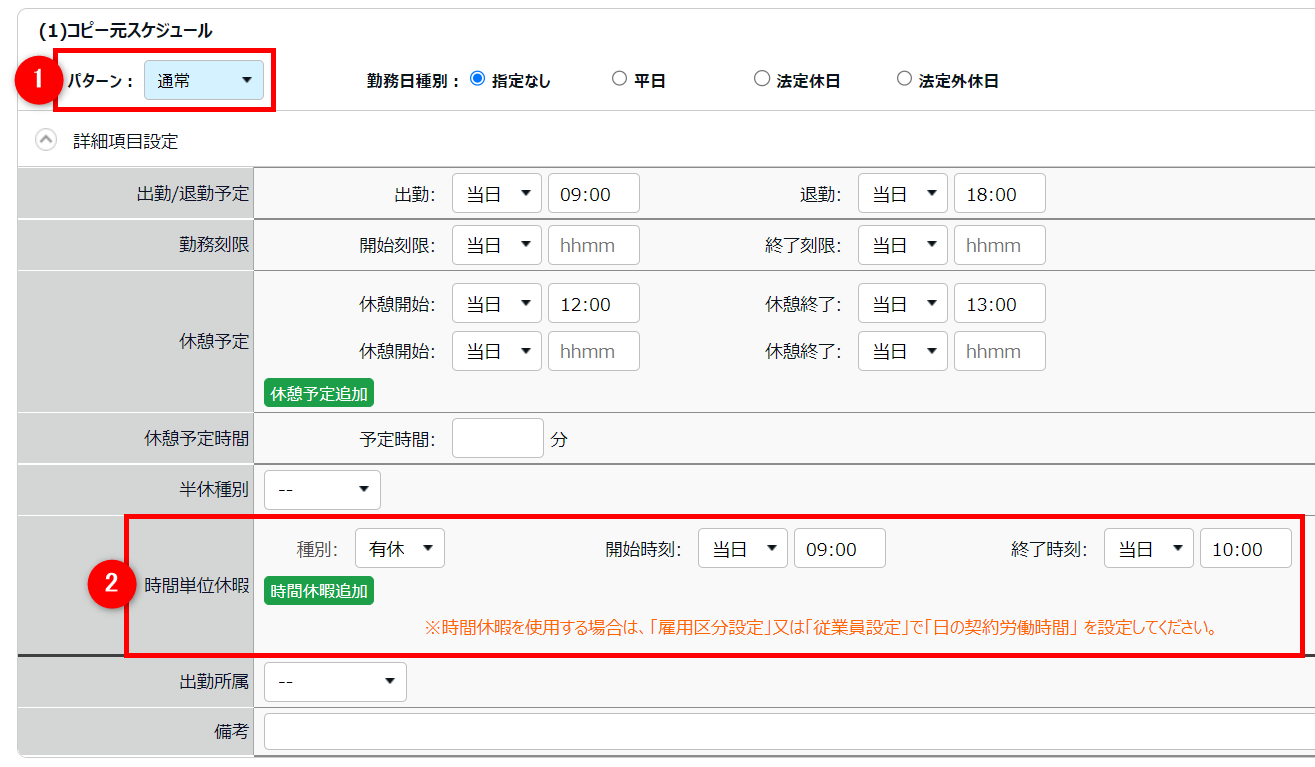The image size is (1315, 767).
Task: Open the パターン dropdown showing 通常
Action: coord(204,81)
